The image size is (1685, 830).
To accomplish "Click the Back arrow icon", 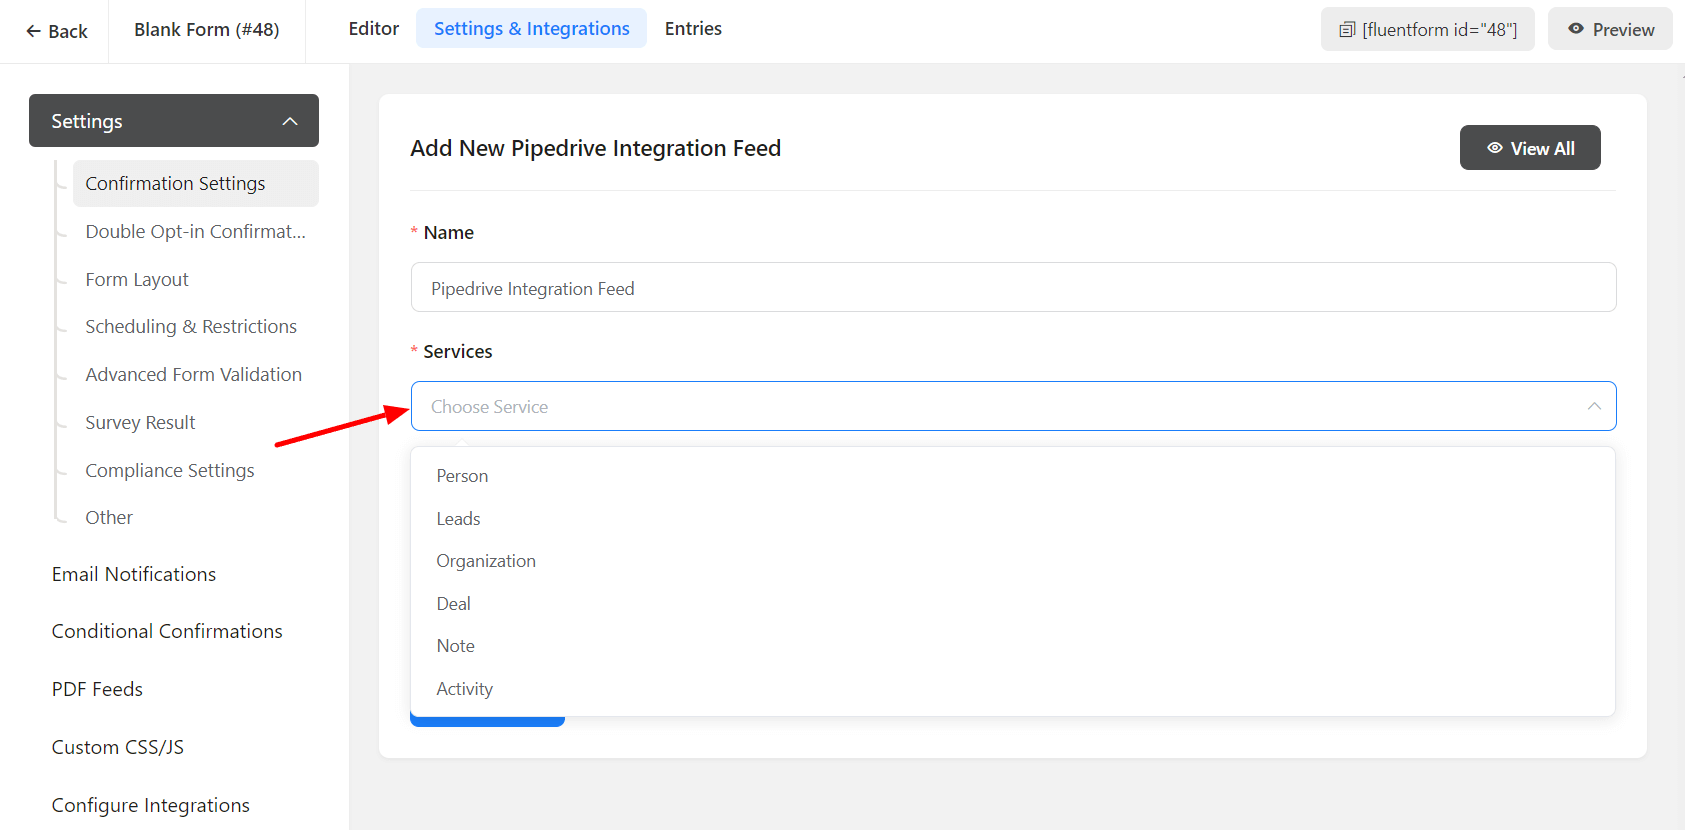I will (x=34, y=31).
